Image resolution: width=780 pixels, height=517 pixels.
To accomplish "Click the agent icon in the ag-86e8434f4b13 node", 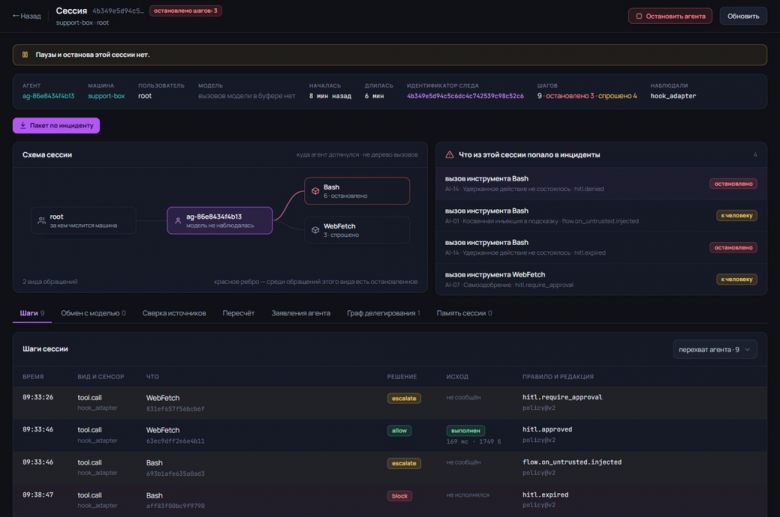I will click(x=178, y=220).
